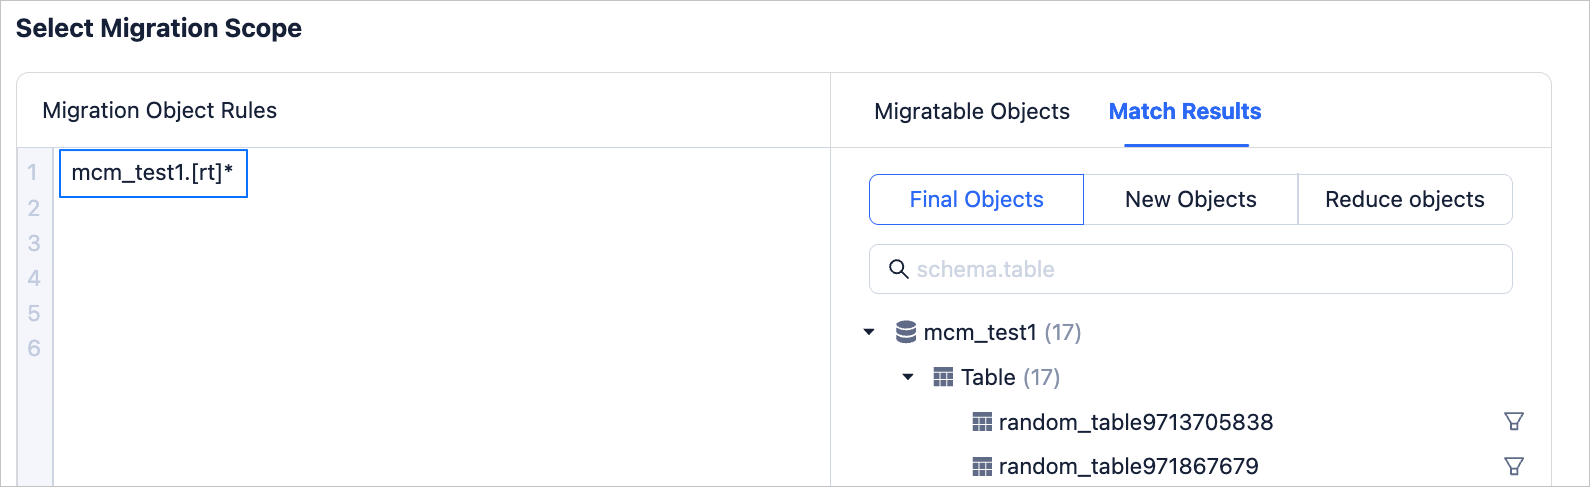Focus the schema.table search field
Image resolution: width=1590 pixels, height=487 pixels.
tap(1200, 269)
